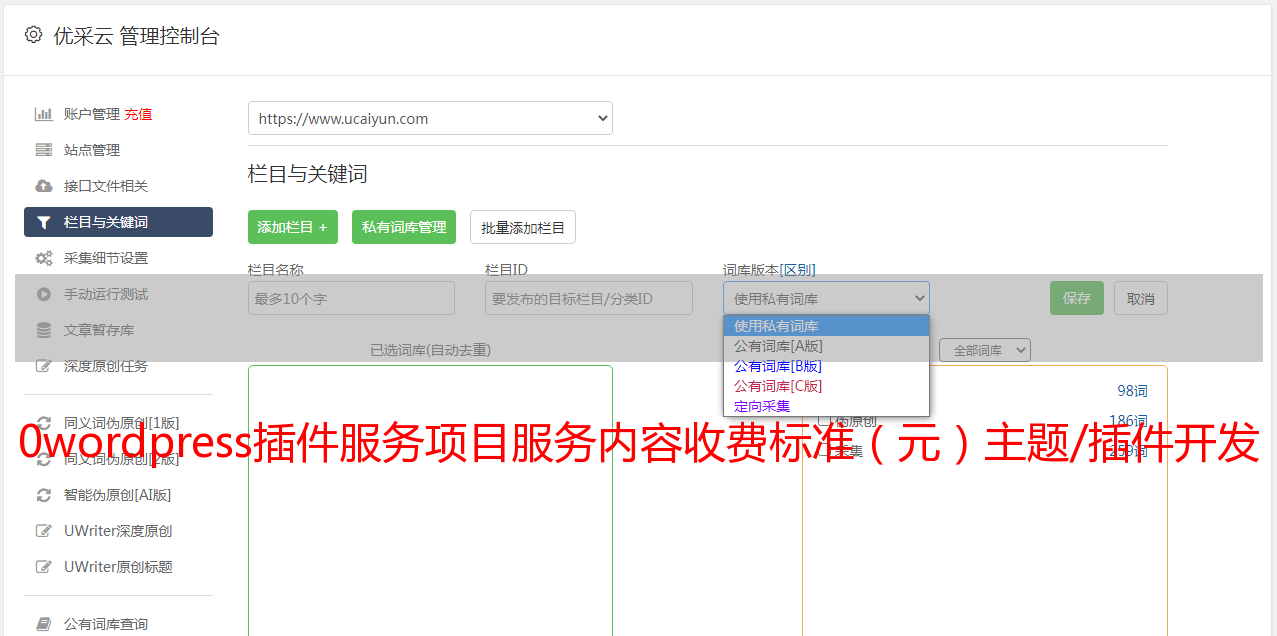Open the 全部词库 filter dropdown
The width and height of the screenshot is (1277, 636).
[x=984, y=350]
